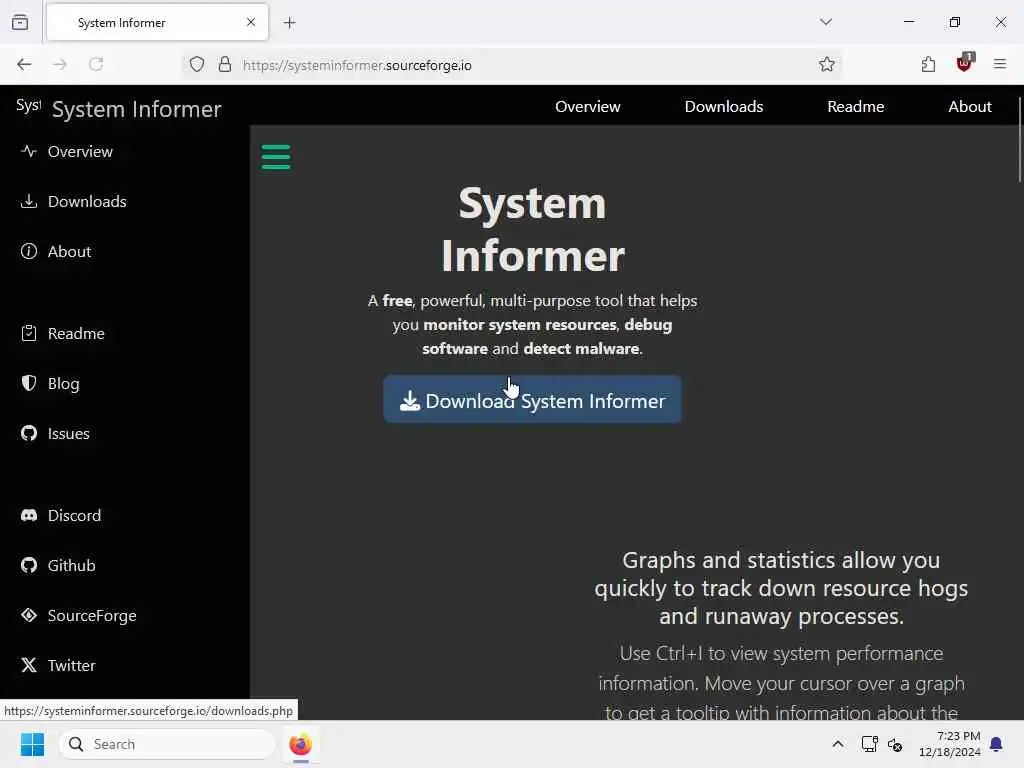1024x768 pixels.
Task: Click the taskbar Search box
Action: click(x=167, y=744)
